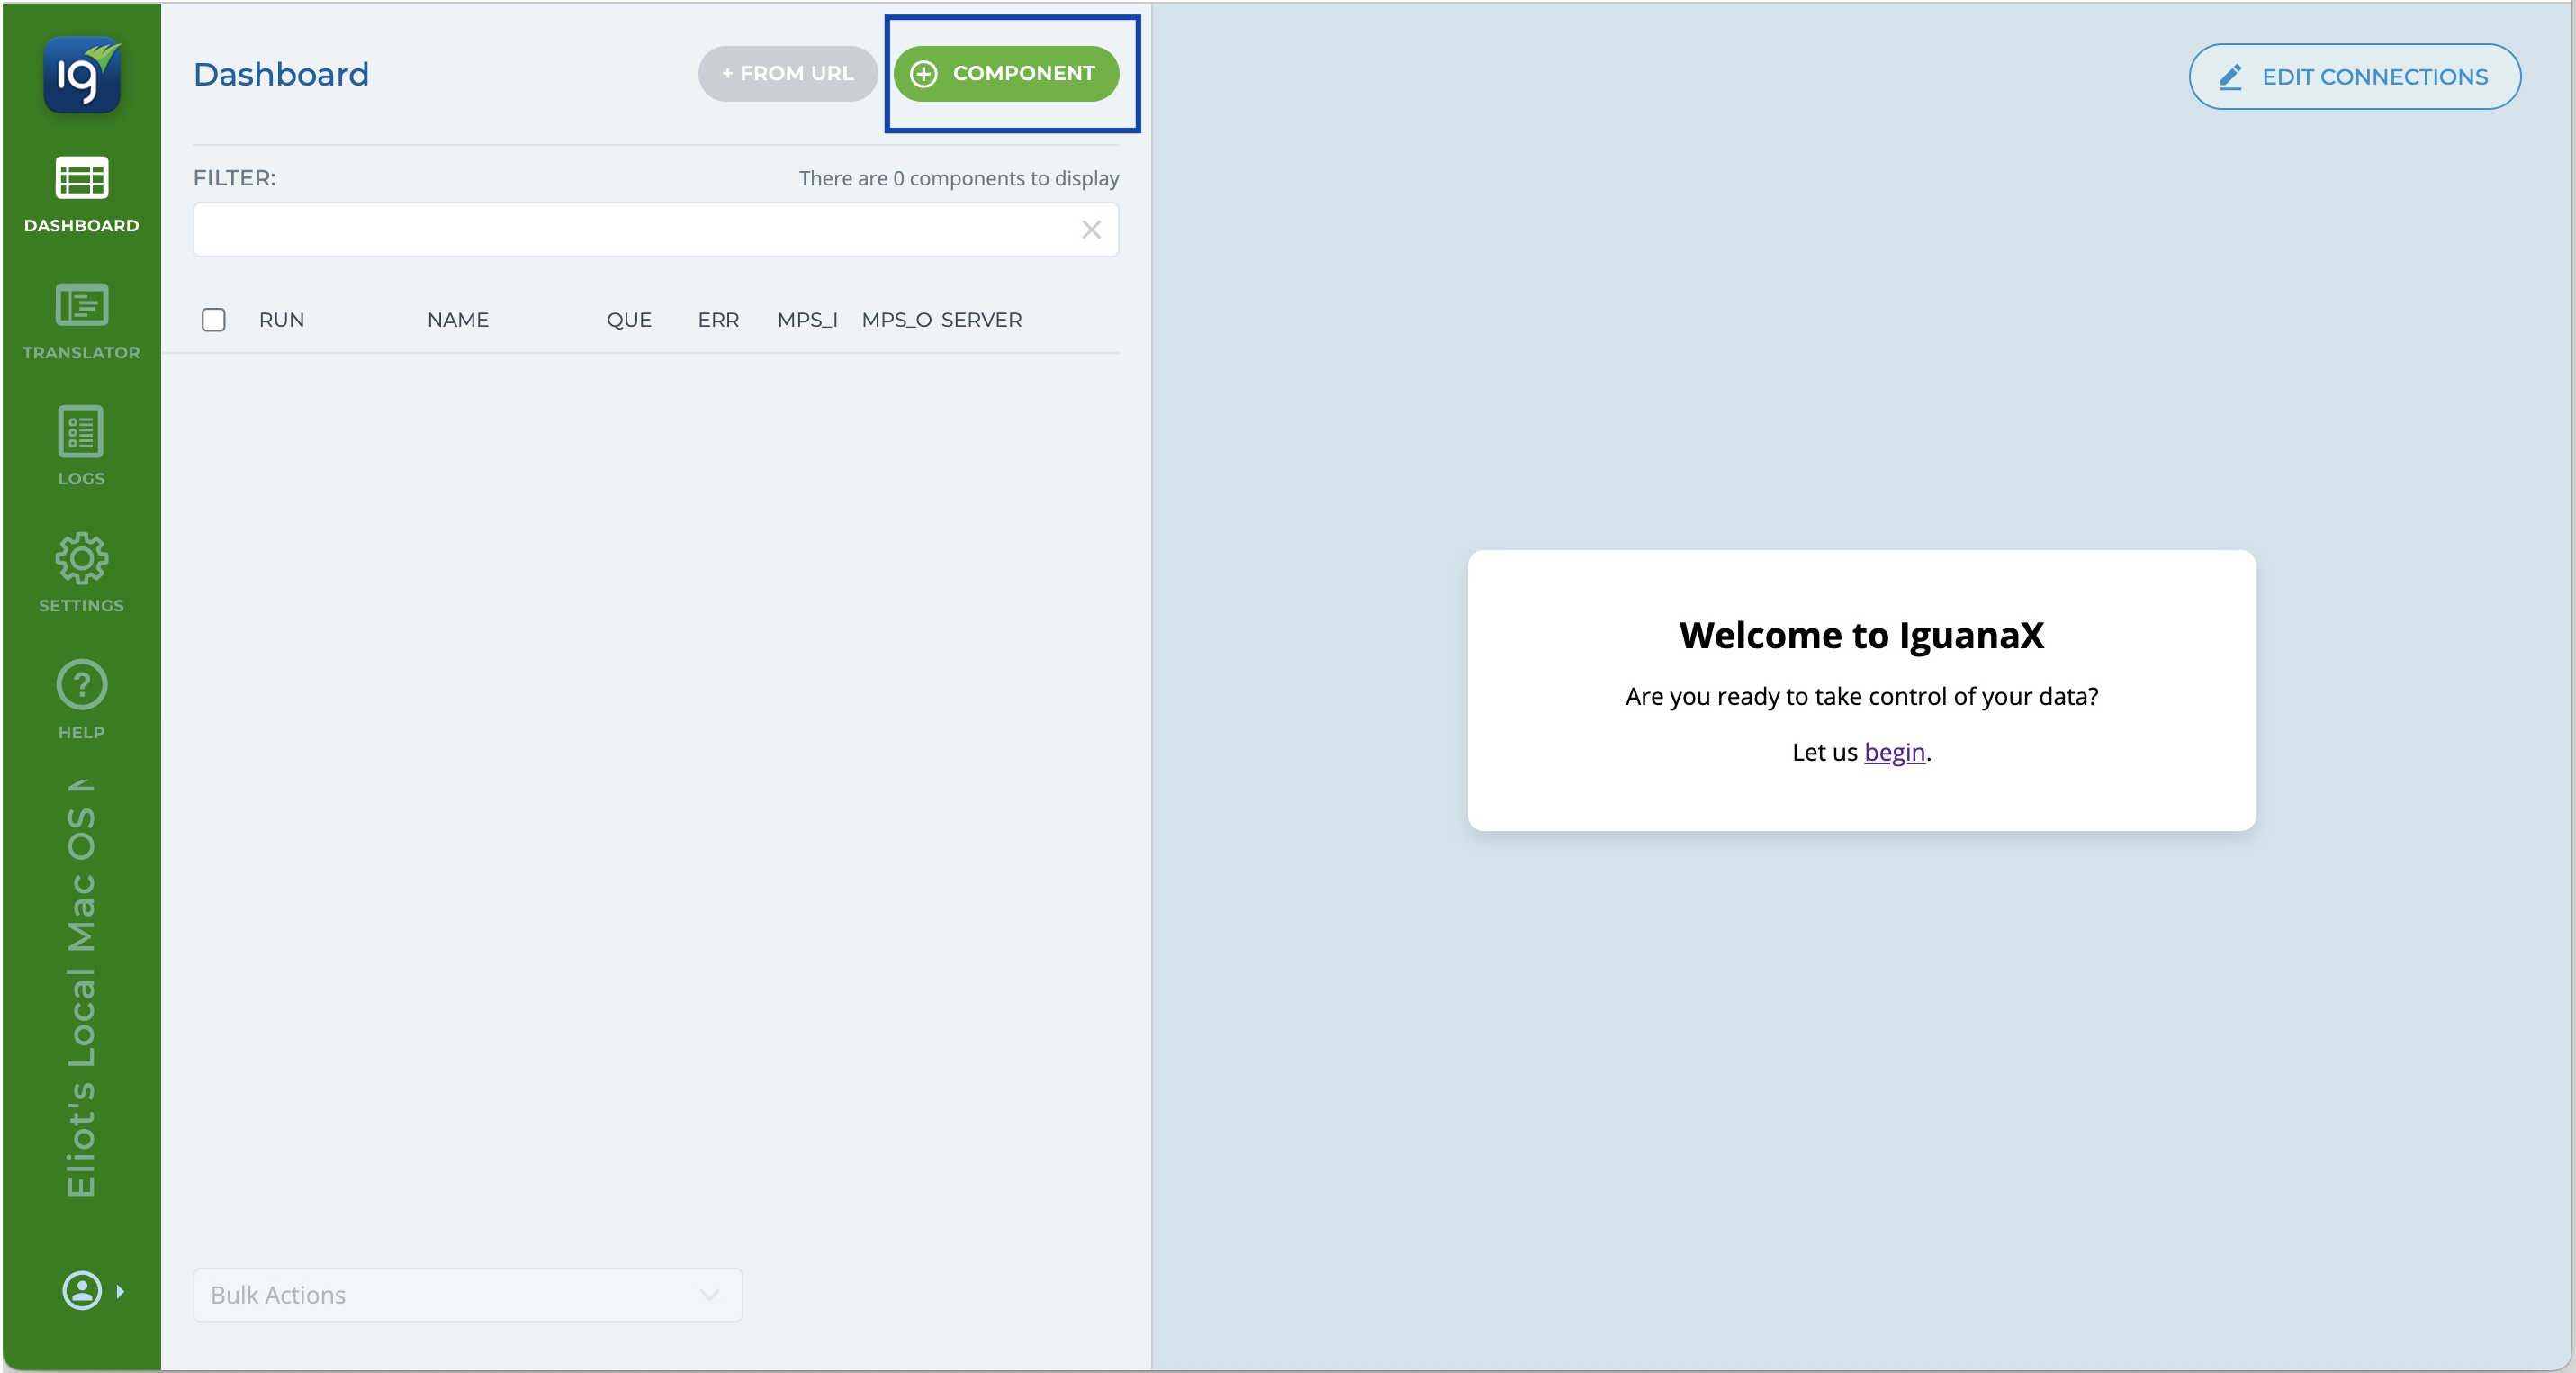Click the IguanaX logo icon

pos(81,75)
